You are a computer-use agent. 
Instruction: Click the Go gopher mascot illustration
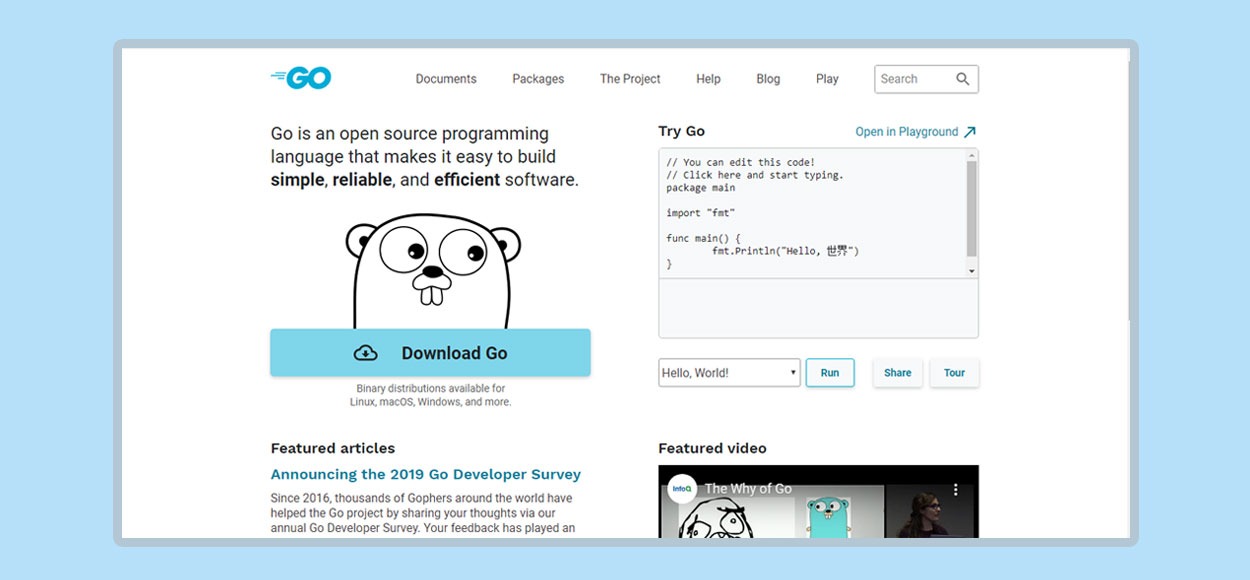point(433,271)
